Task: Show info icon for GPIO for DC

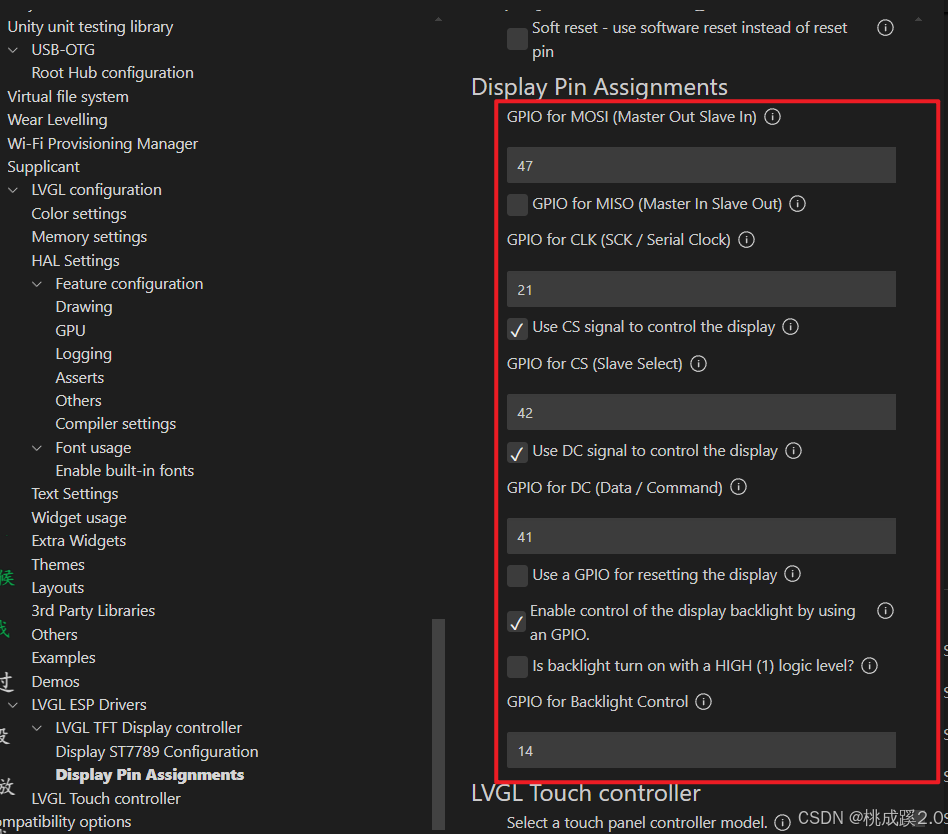Action: pos(738,487)
